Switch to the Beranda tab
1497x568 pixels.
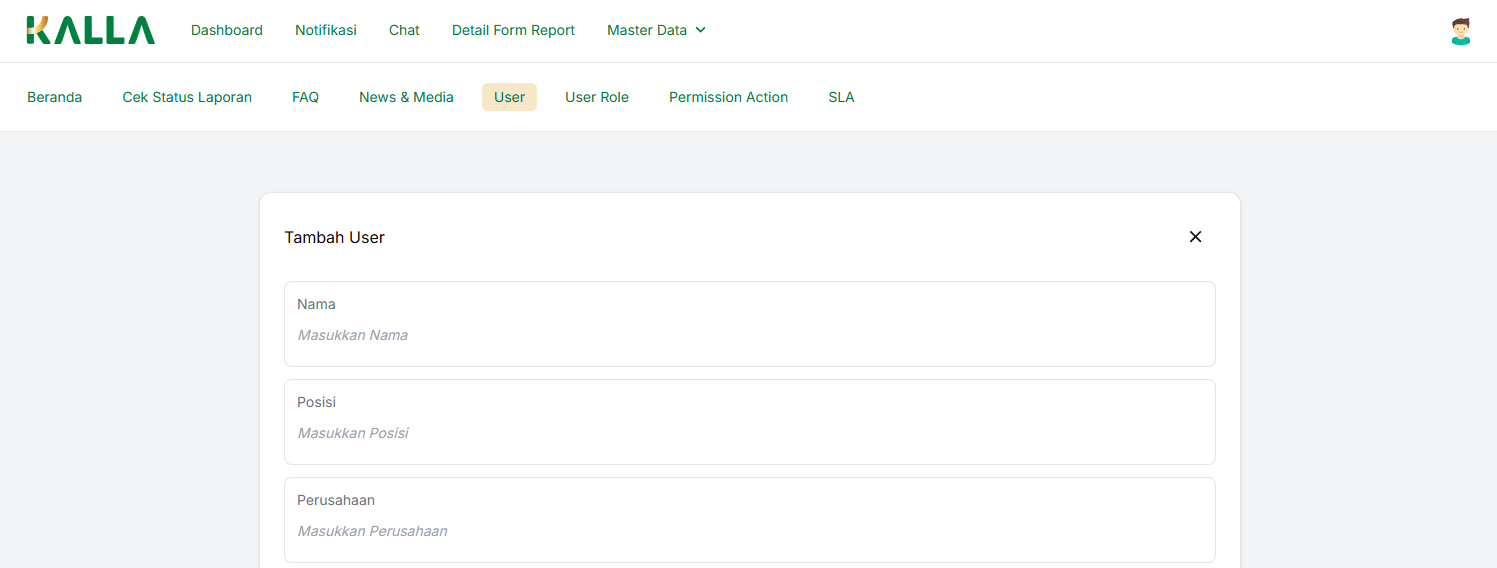55,97
